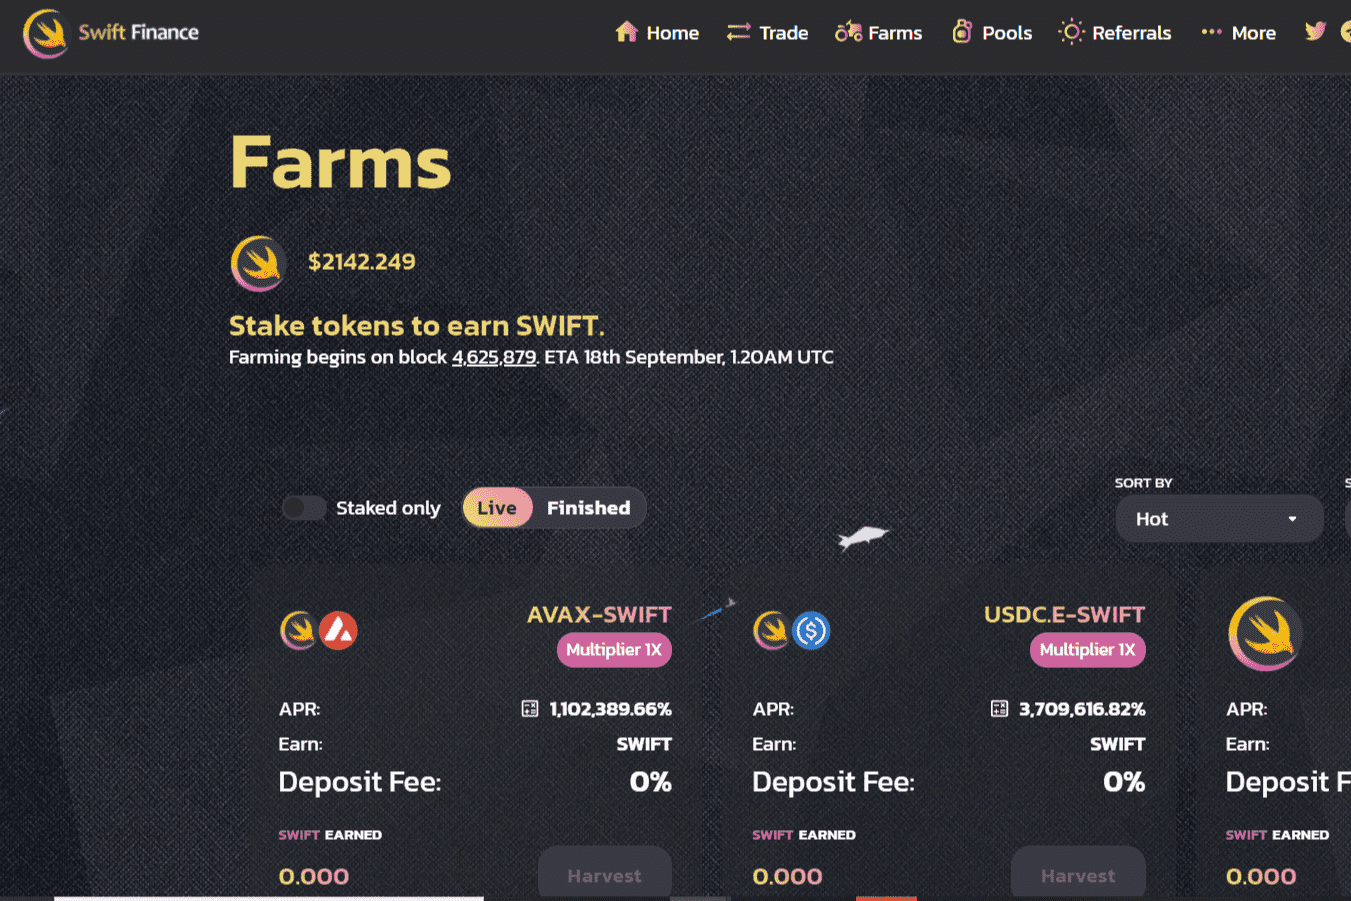Click the block number 4,625,879 link
This screenshot has height=901, width=1351.
(494, 357)
